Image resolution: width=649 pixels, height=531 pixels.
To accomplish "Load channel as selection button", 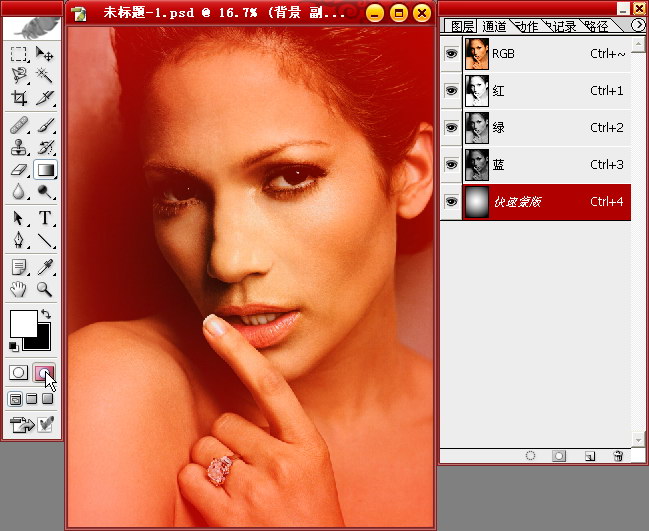I will coord(530,456).
